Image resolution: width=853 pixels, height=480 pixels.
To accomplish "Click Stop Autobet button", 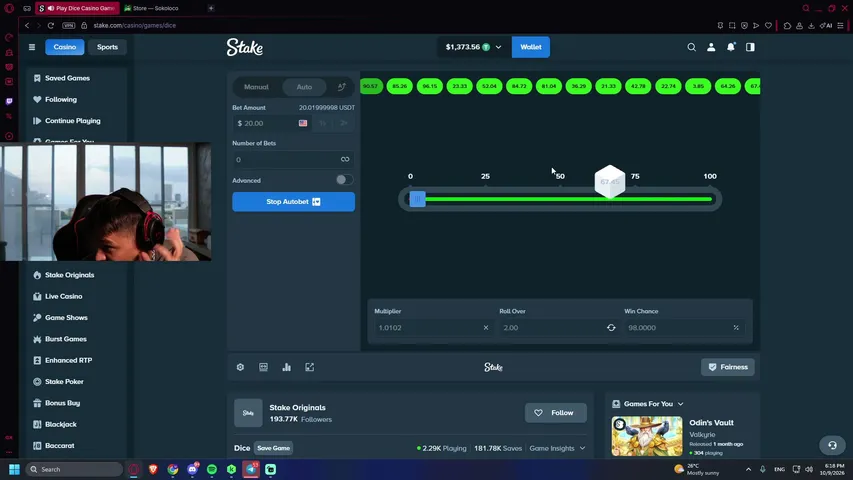I will pos(293,202).
